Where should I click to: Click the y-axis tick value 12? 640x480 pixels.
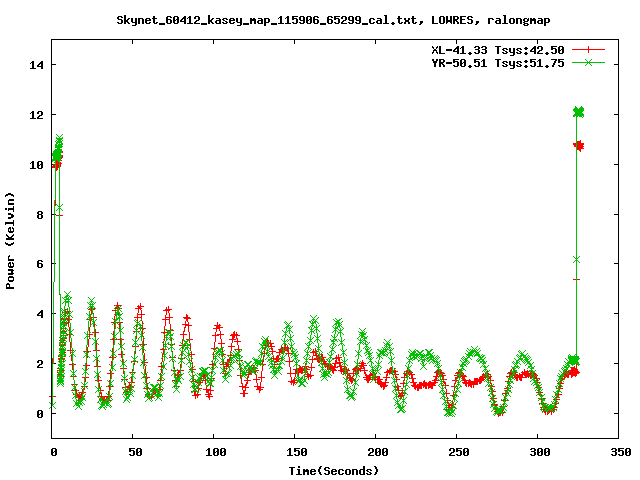coord(36,115)
